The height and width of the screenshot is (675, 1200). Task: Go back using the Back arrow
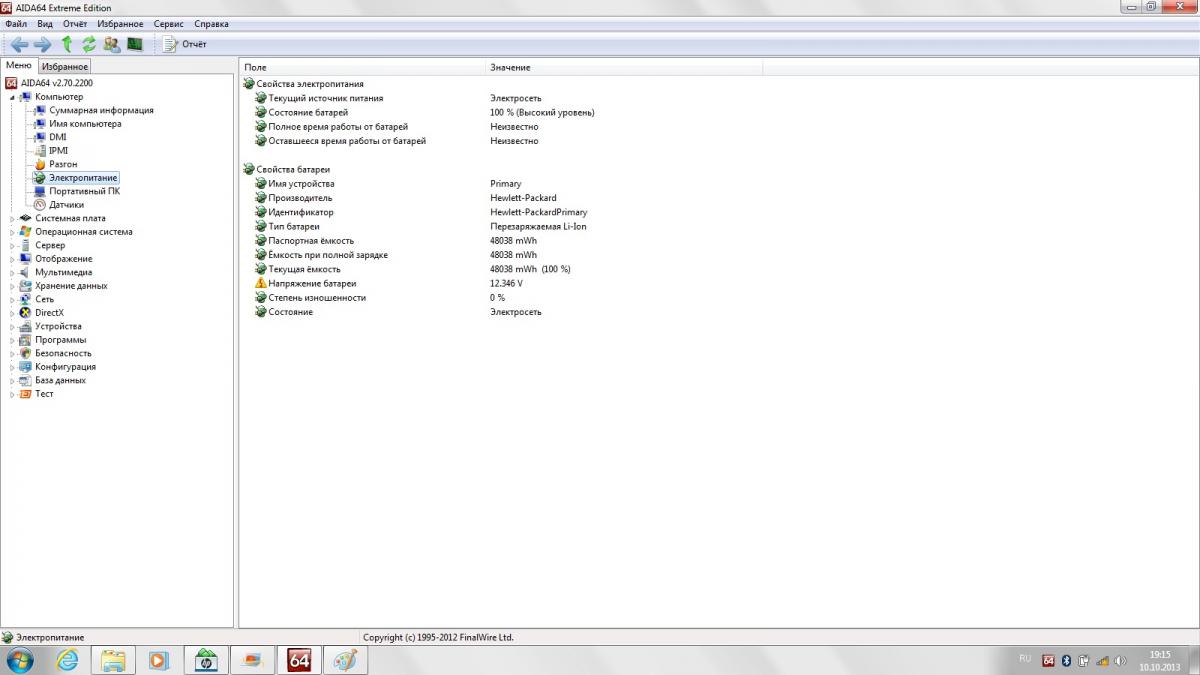(x=19, y=44)
